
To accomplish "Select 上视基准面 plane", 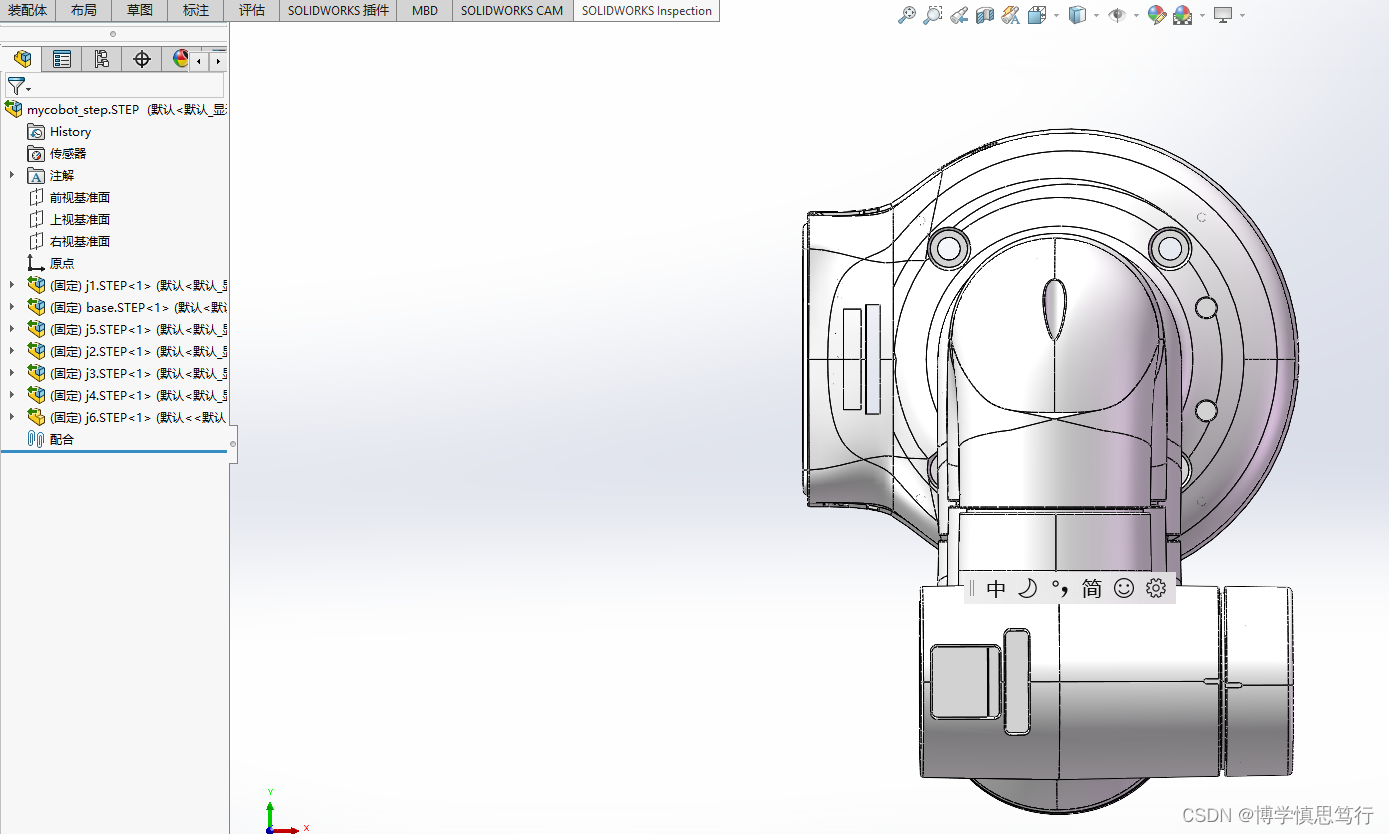I will click(70, 219).
